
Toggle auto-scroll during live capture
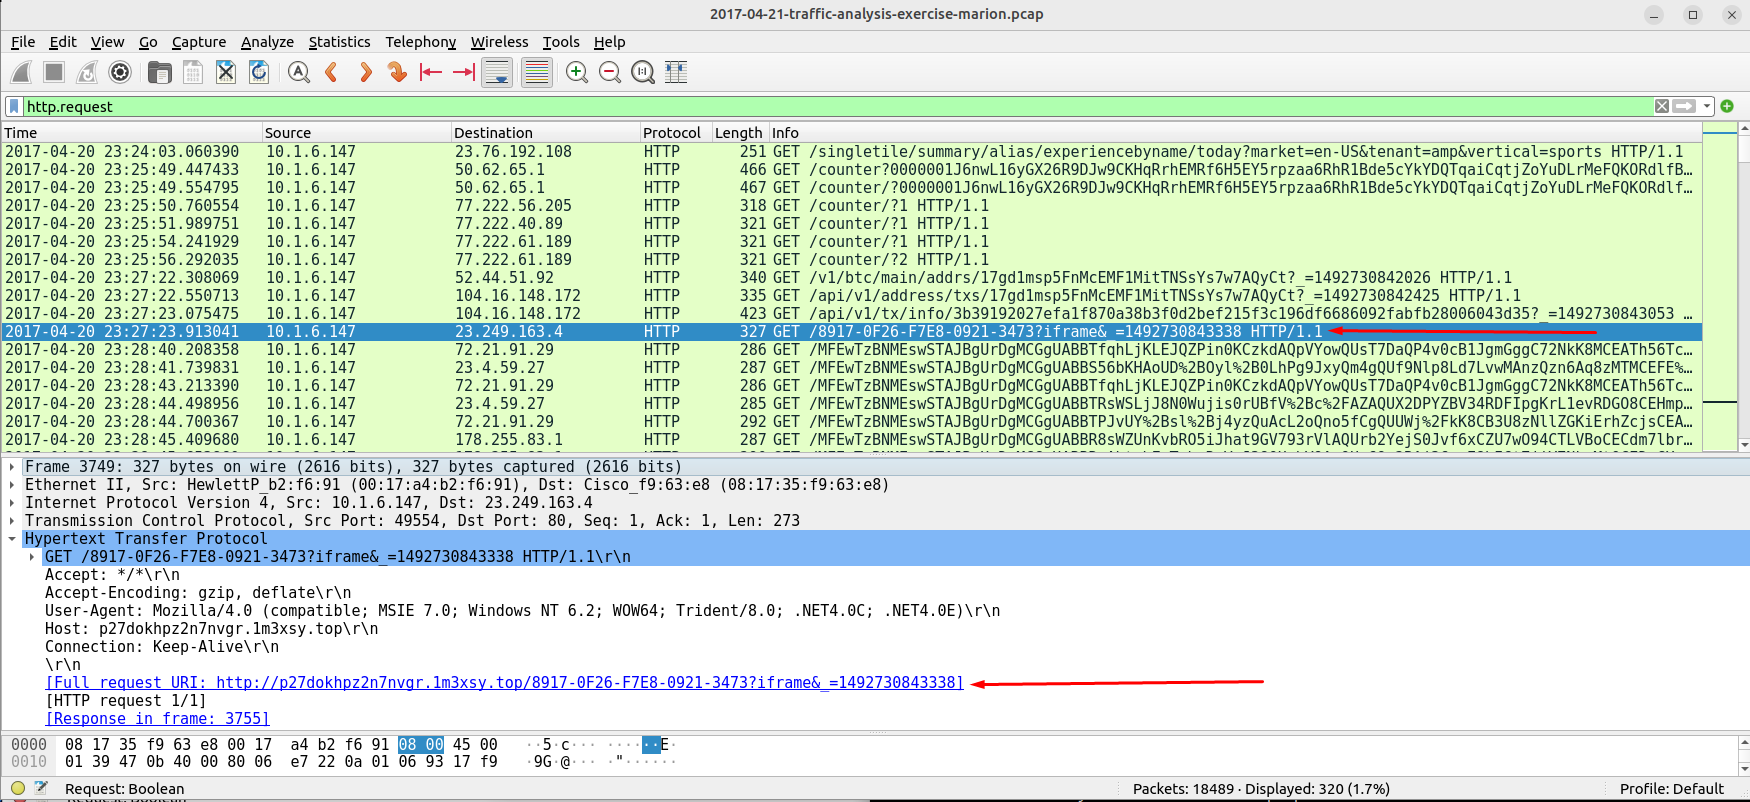[497, 72]
